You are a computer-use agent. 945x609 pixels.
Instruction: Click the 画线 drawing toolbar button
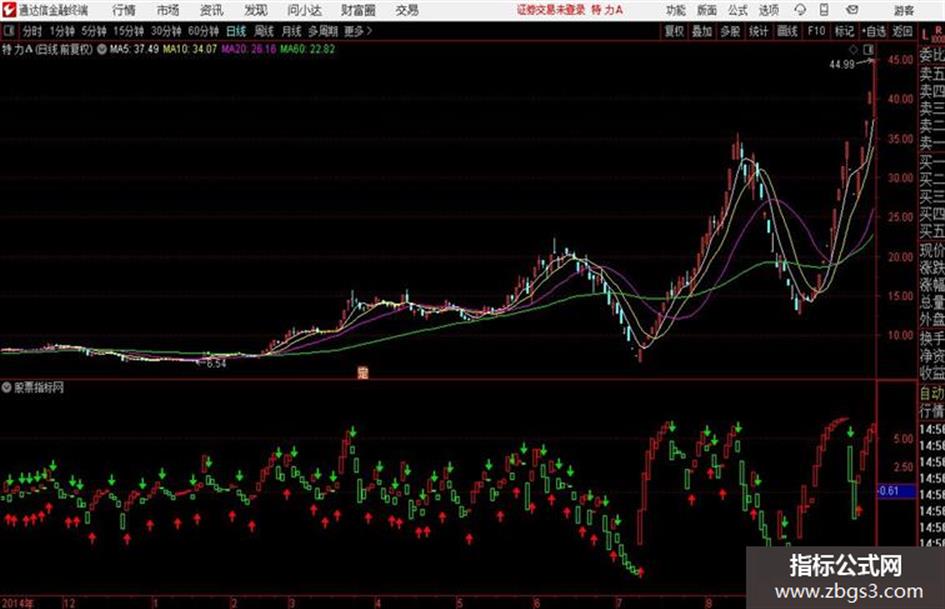787,31
